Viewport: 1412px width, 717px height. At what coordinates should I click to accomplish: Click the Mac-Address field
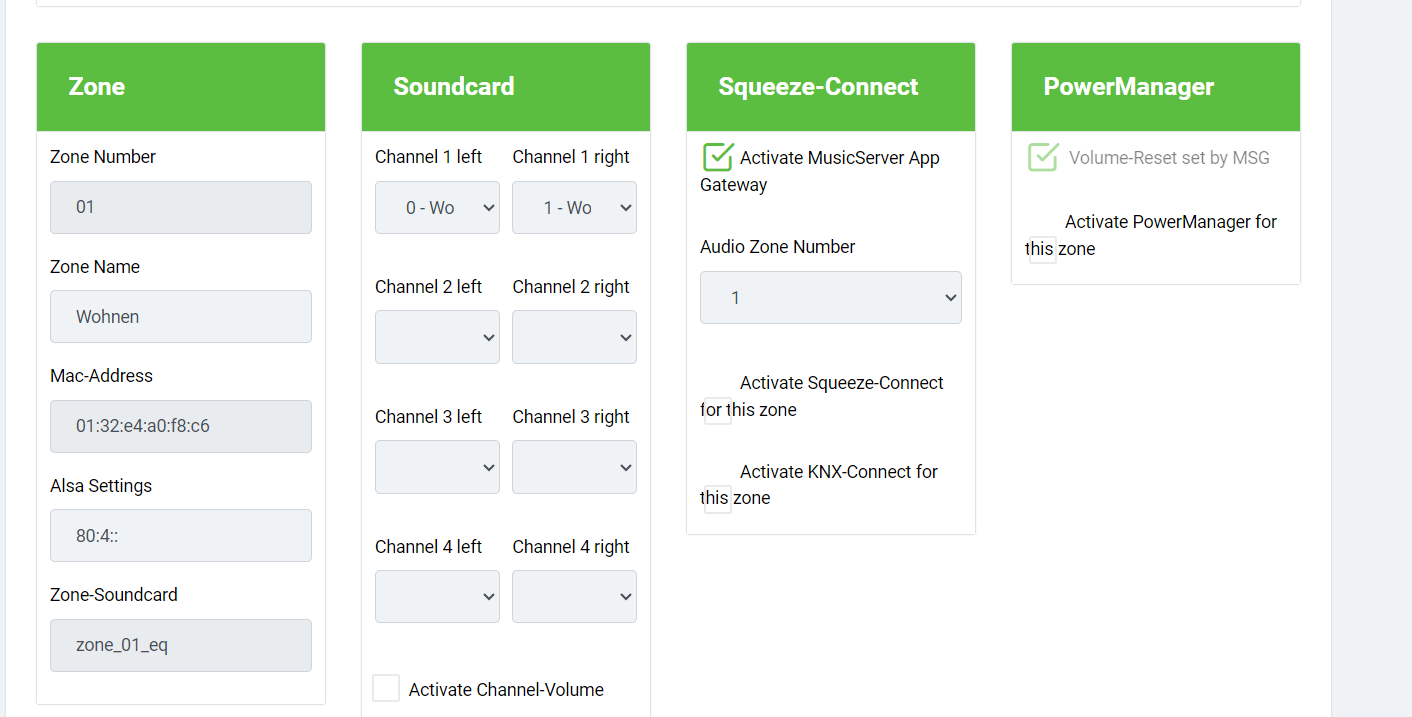coord(181,427)
